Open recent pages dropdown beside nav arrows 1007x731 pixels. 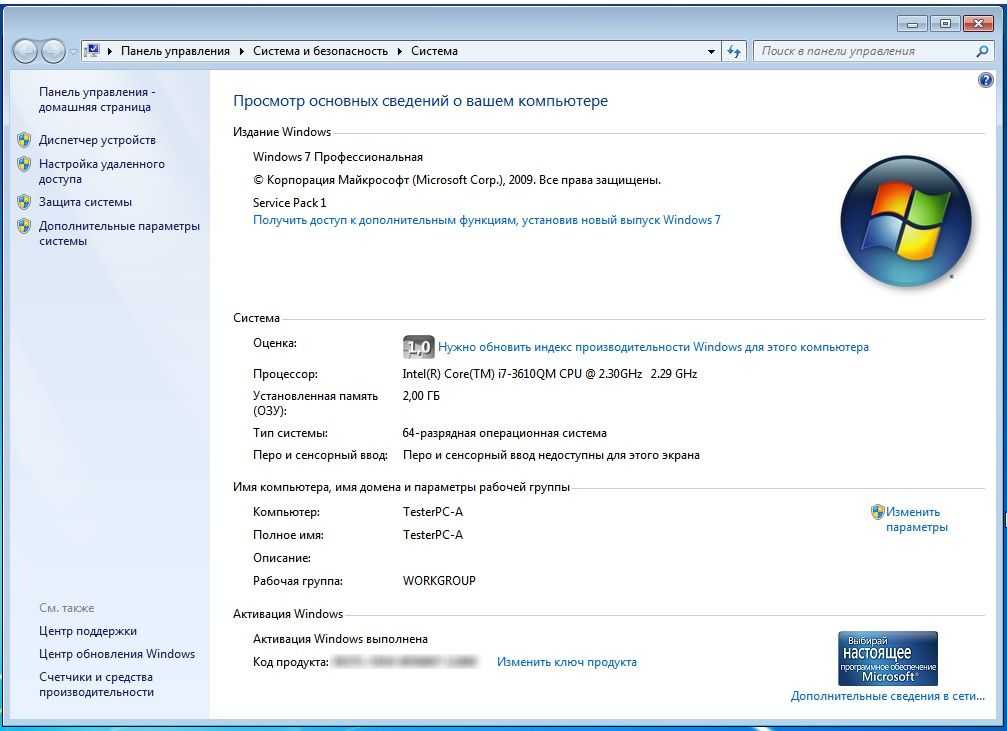(73, 51)
